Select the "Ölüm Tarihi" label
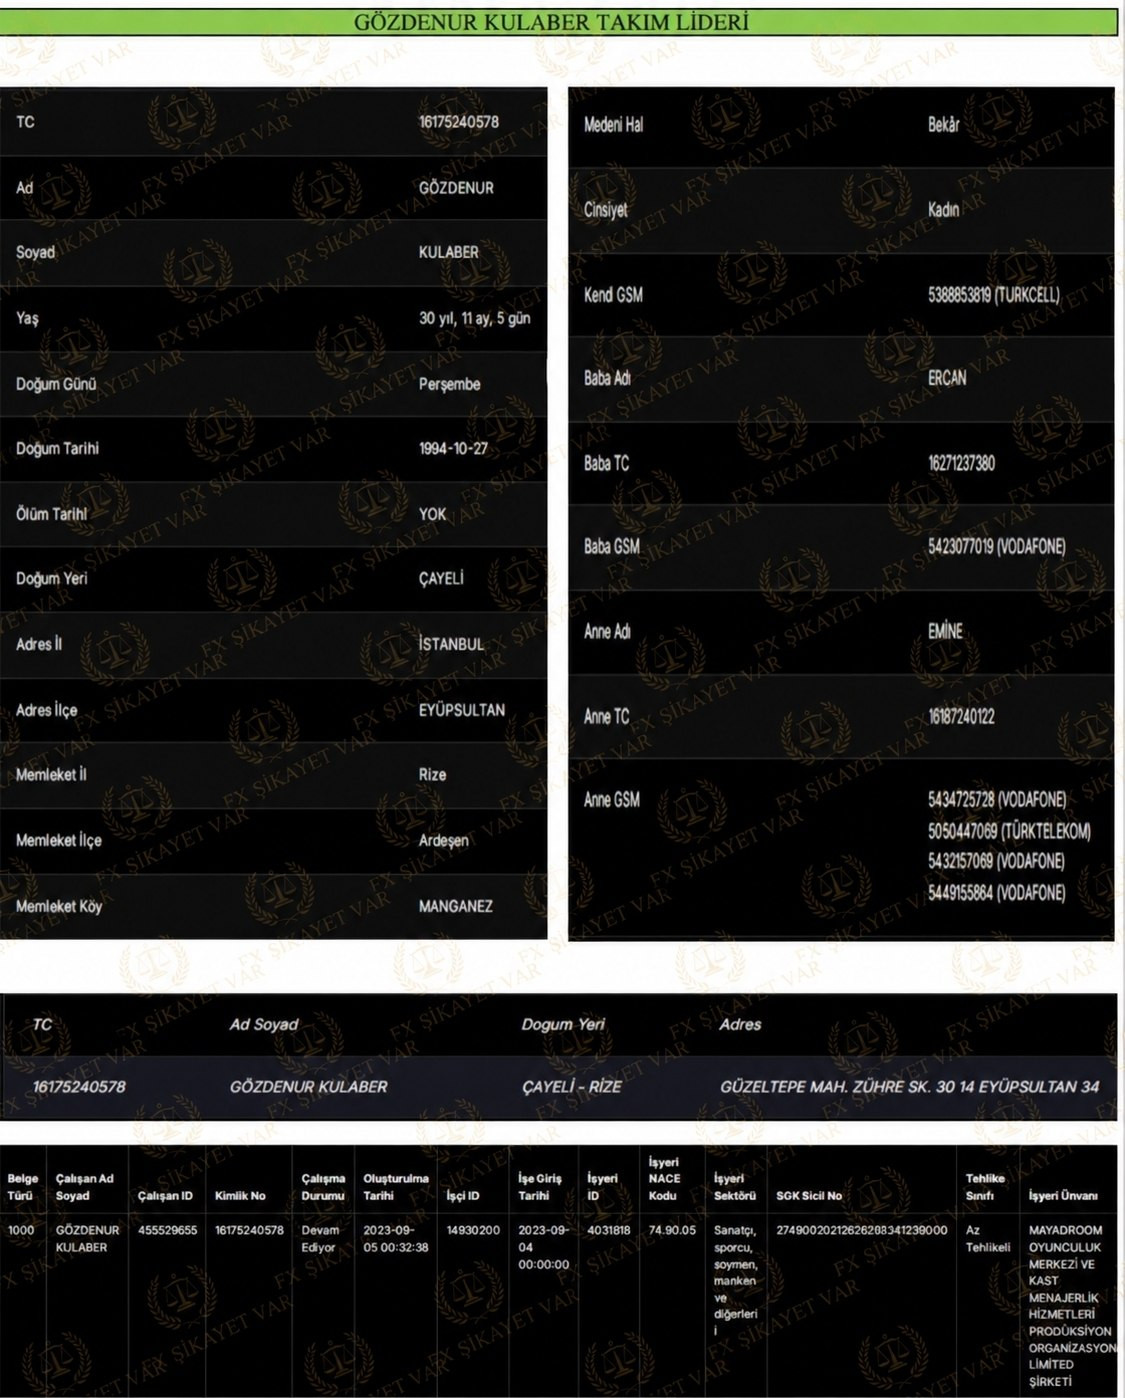Image resolution: width=1125 pixels, height=1398 pixels. 51,514
